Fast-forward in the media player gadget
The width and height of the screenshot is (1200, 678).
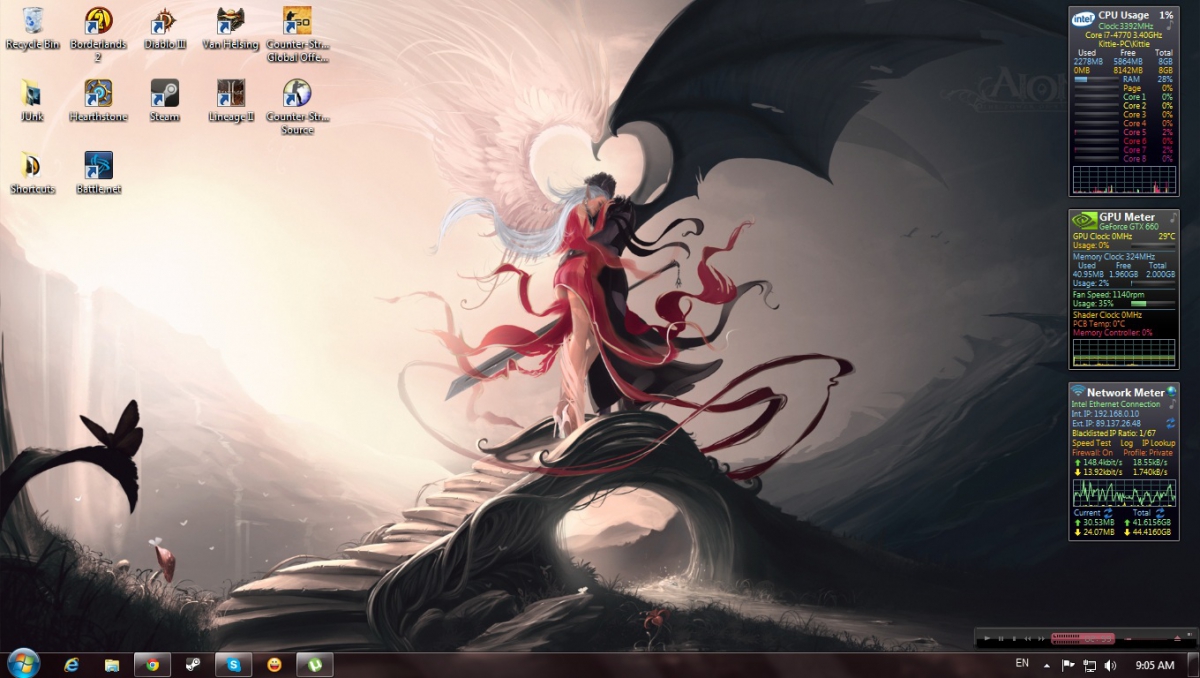[x=1039, y=638]
